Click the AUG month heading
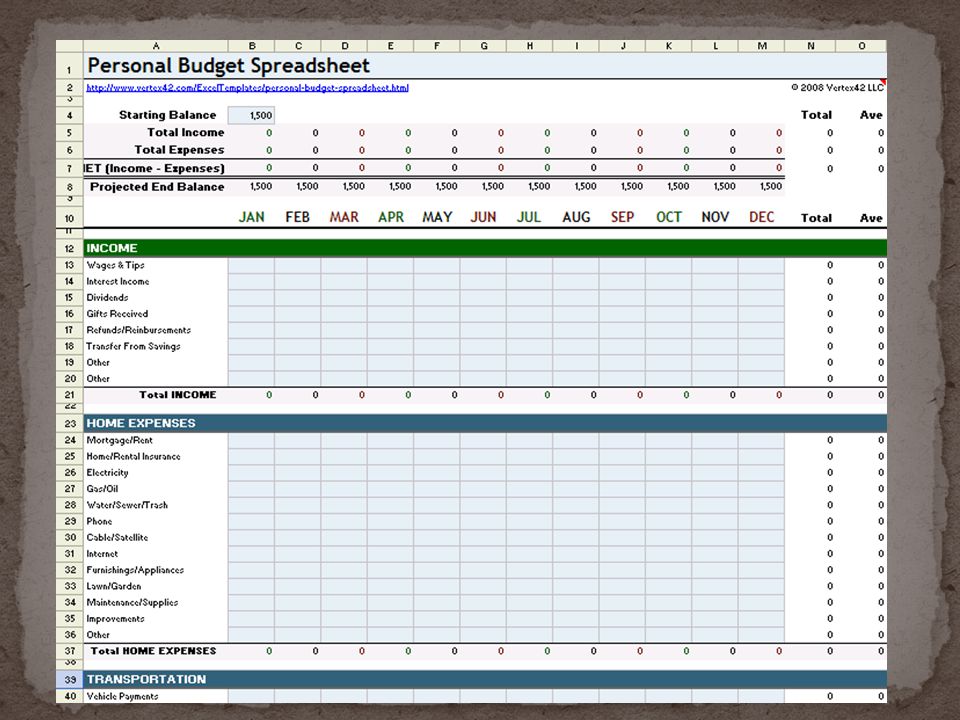The height and width of the screenshot is (720, 960). coord(576,217)
